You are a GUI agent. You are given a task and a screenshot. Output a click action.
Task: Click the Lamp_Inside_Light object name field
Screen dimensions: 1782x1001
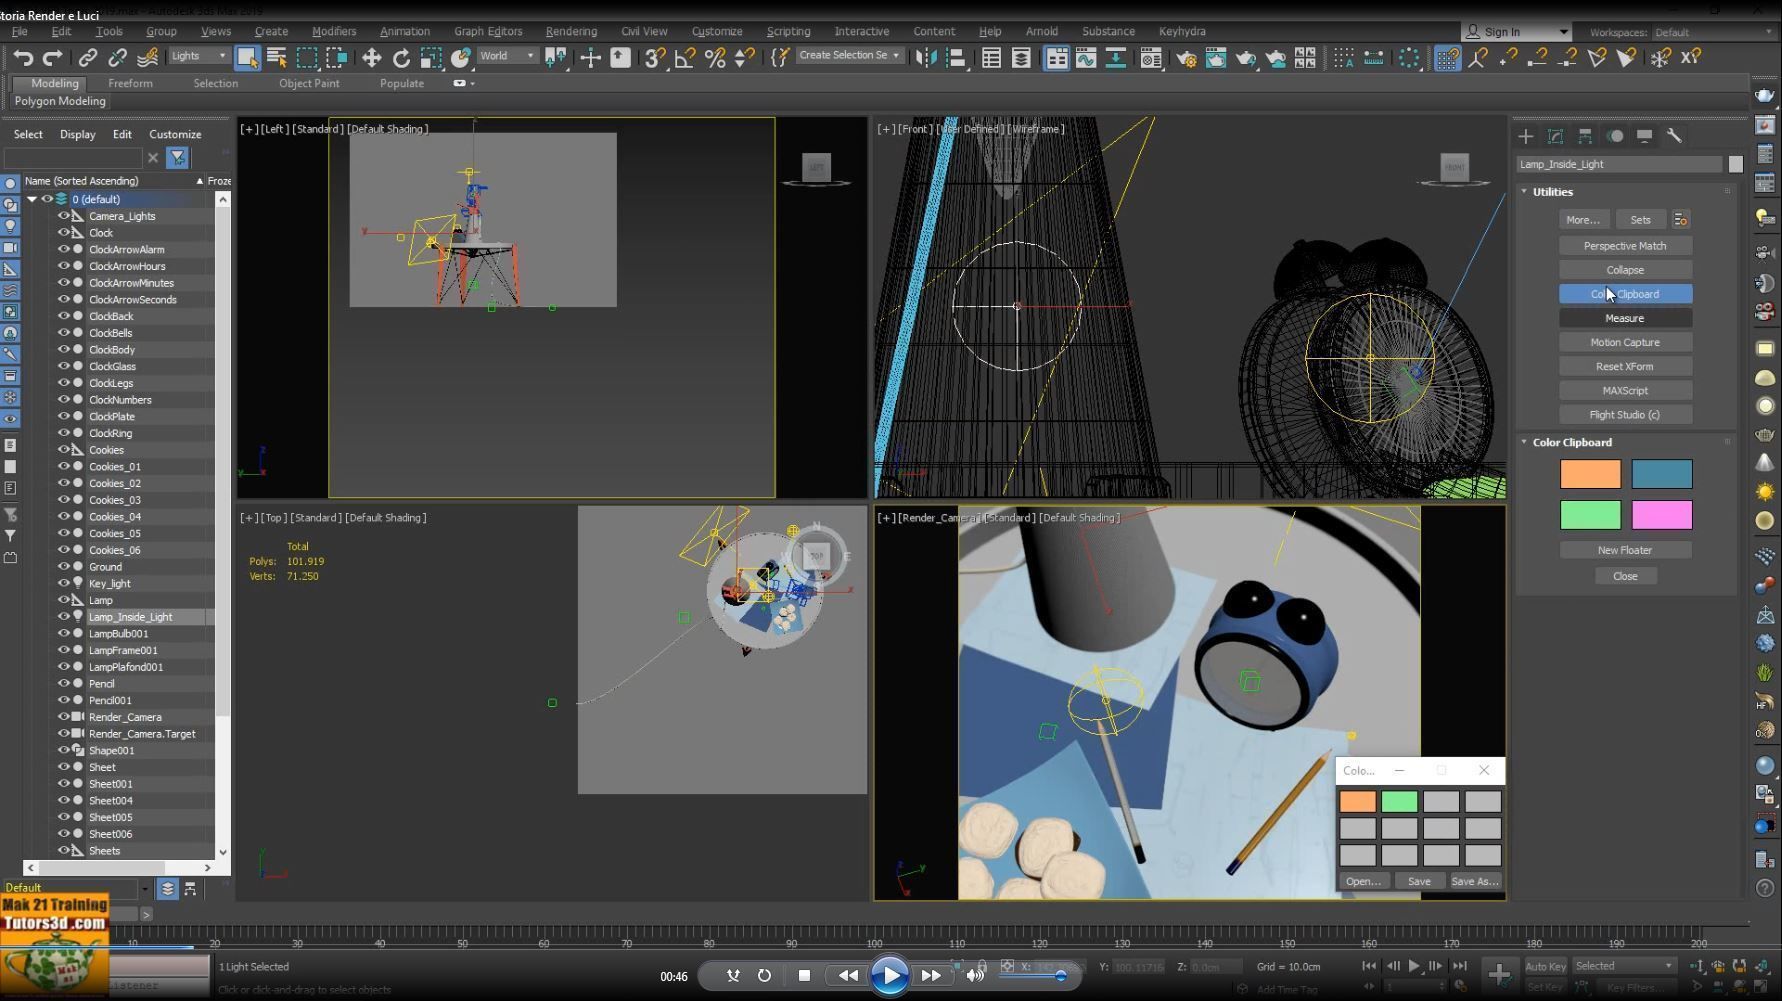coord(1620,165)
